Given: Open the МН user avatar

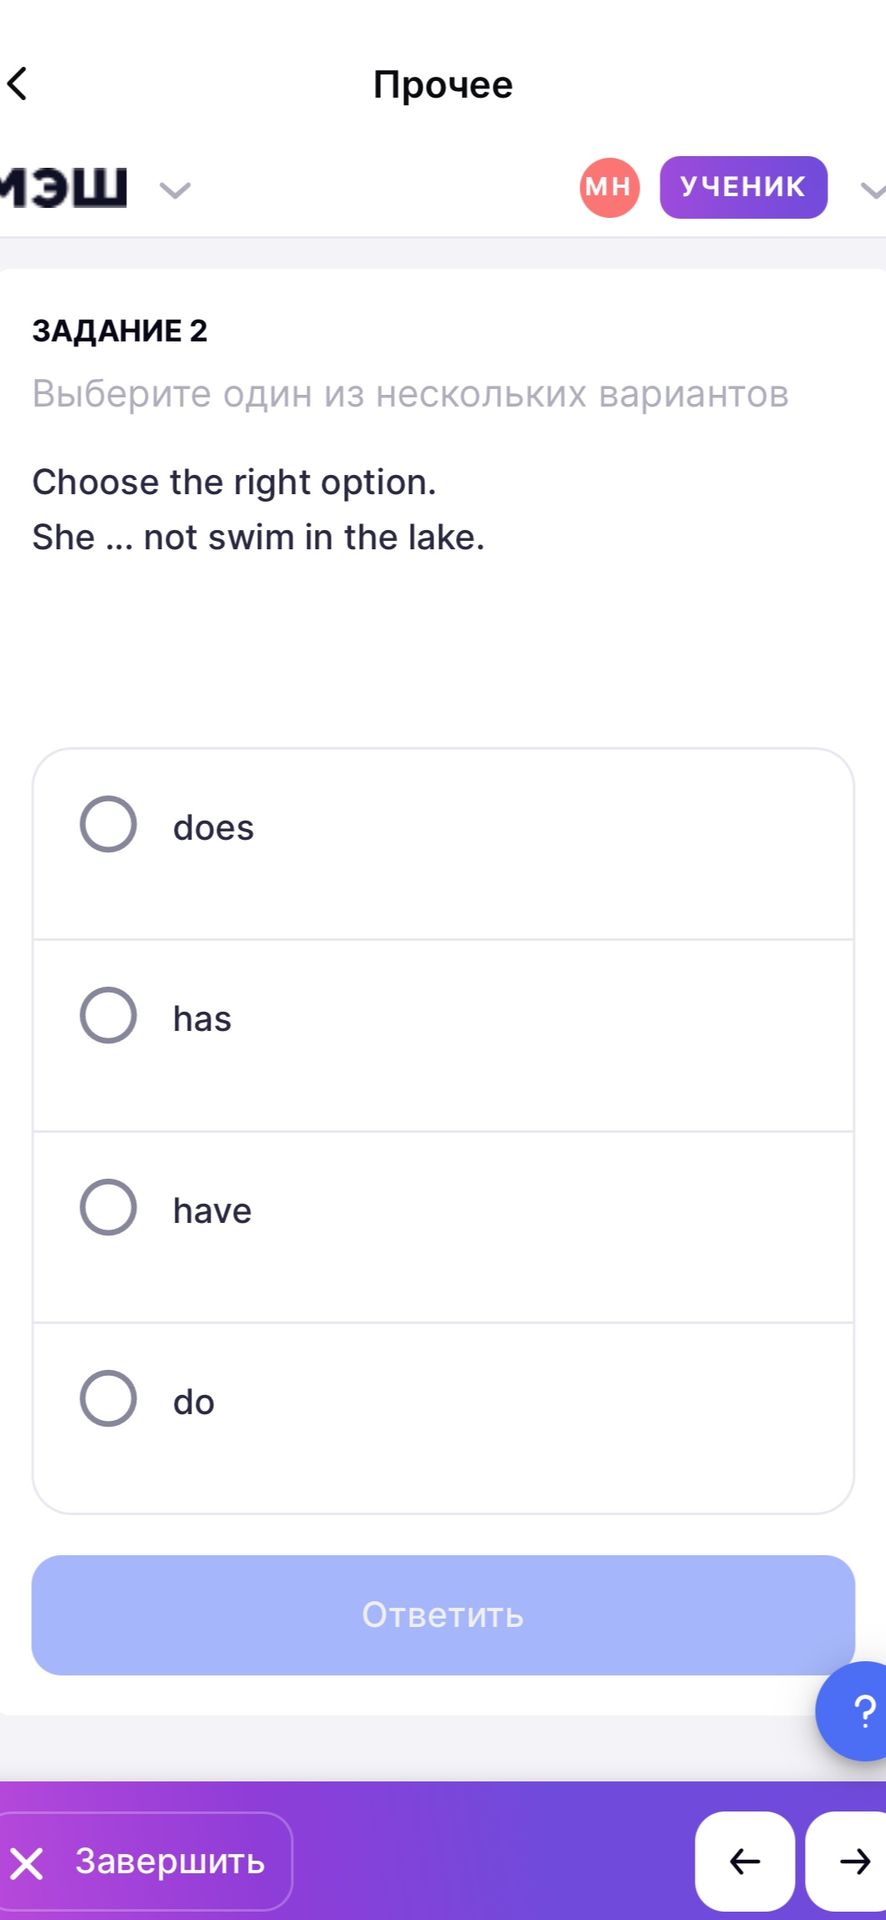Looking at the screenshot, I should click(x=609, y=187).
